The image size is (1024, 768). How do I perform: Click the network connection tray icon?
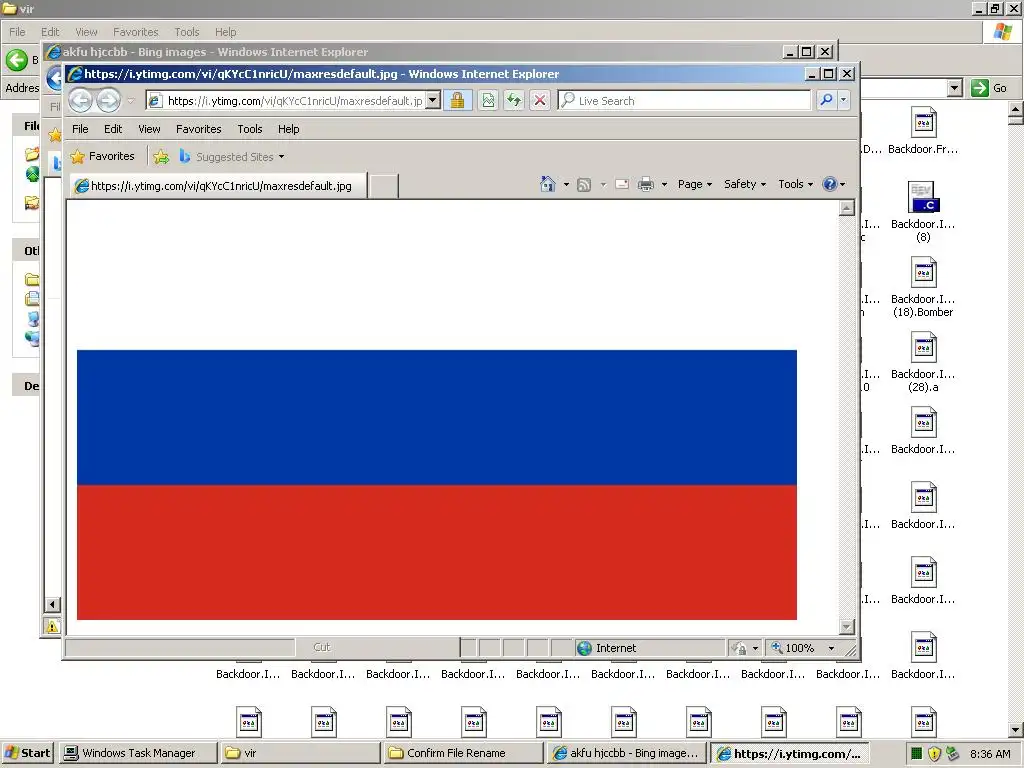[952, 753]
